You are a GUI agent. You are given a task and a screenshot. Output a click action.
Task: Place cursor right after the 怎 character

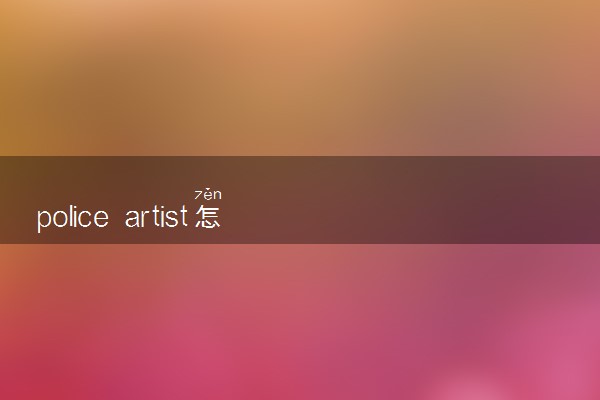tap(222, 217)
